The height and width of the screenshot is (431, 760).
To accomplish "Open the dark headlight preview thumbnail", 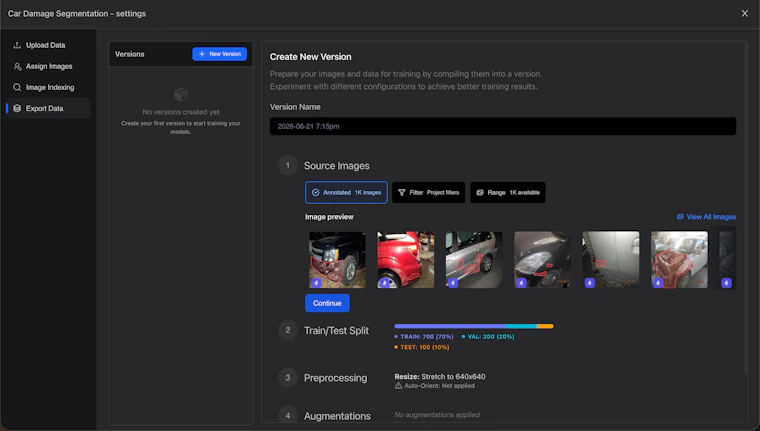I will [542, 260].
